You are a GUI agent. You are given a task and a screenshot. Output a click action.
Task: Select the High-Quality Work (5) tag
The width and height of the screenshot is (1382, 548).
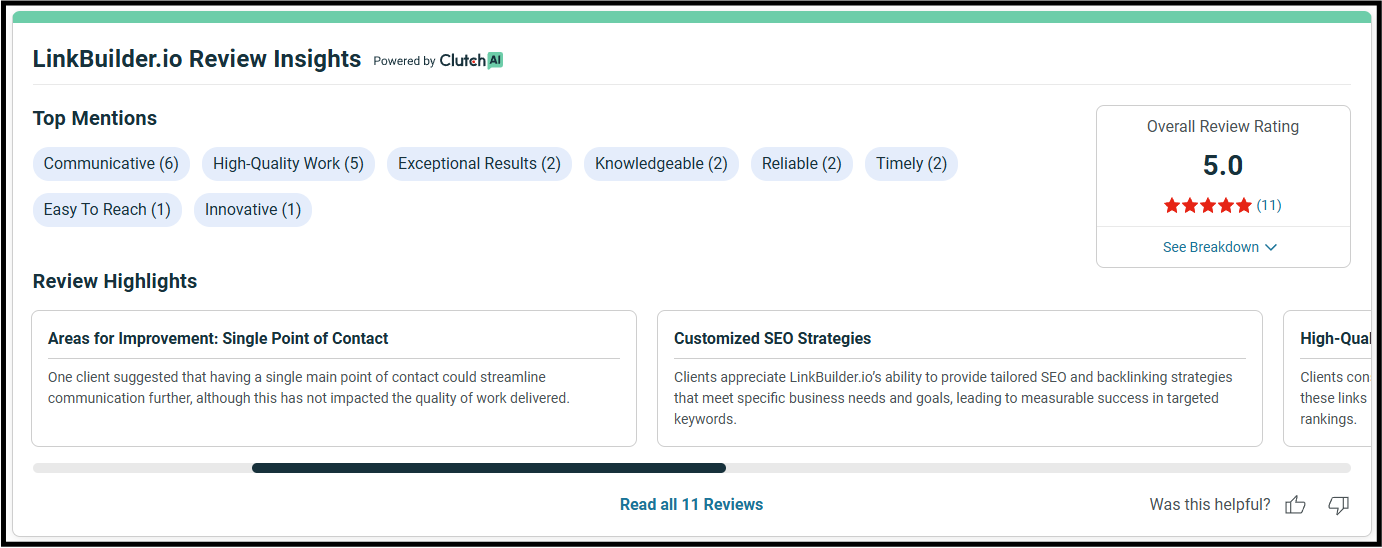pyautogui.click(x=288, y=164)
